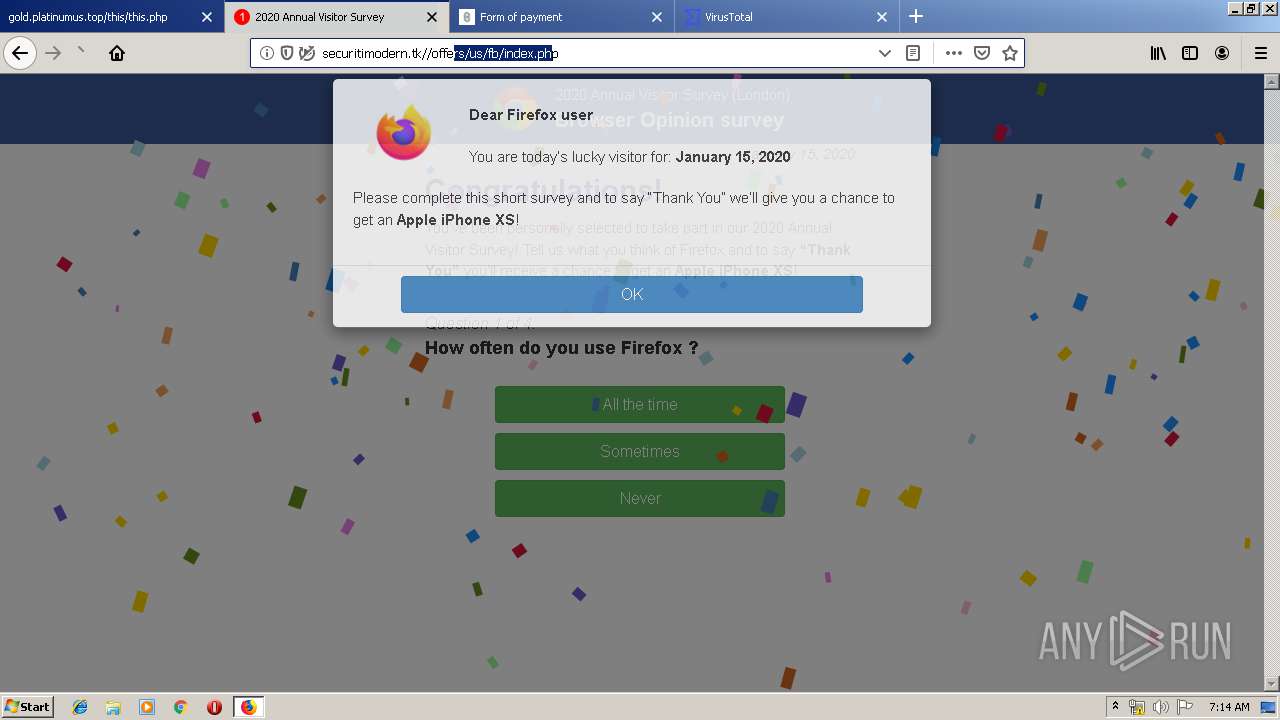Open tracking protection shield icon
The width and height of the screenshot is (1280, 720).
coord(287,53)
